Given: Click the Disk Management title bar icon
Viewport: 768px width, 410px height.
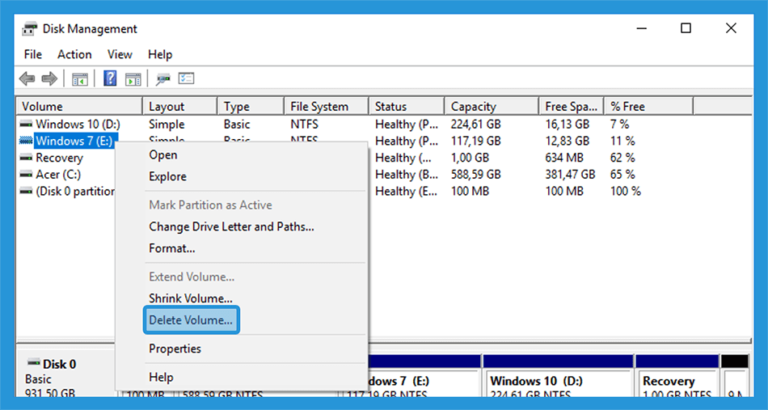Looking at the screenshot, I should 30,29.
